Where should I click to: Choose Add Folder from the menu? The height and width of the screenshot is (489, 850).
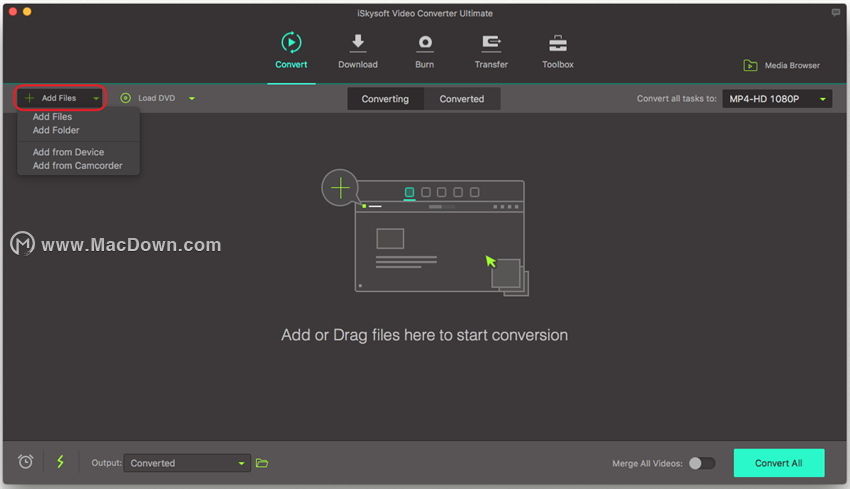pyautogui.click(x=56, y=130)
